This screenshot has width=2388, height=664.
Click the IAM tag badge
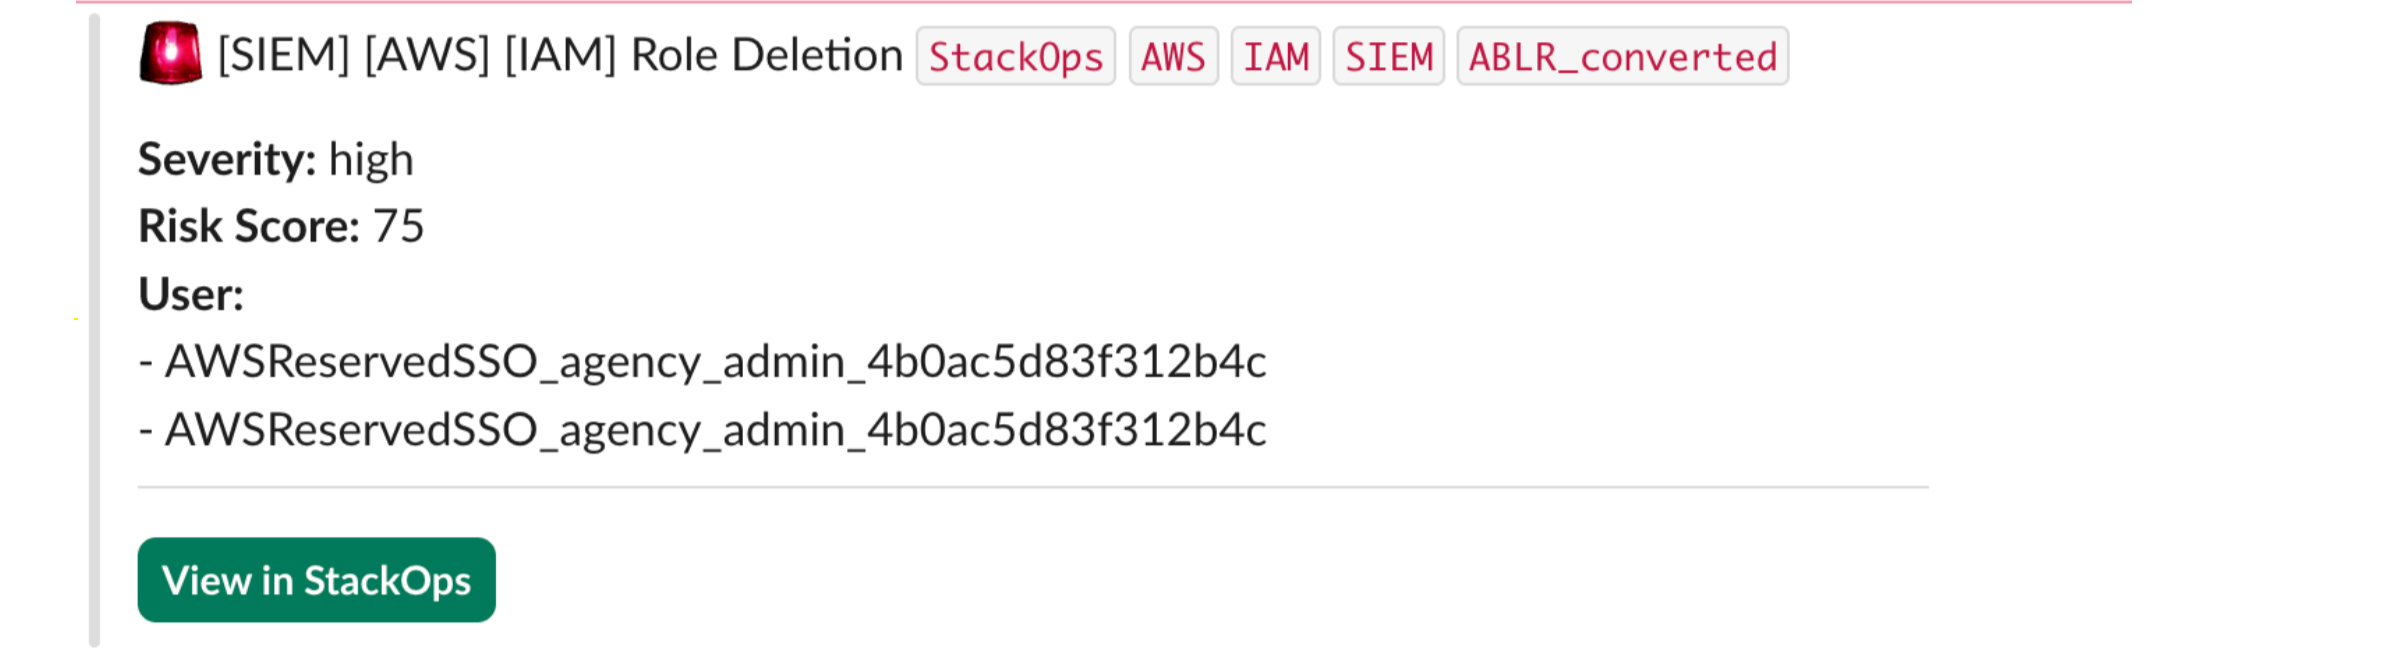(x=1276, y=57)
